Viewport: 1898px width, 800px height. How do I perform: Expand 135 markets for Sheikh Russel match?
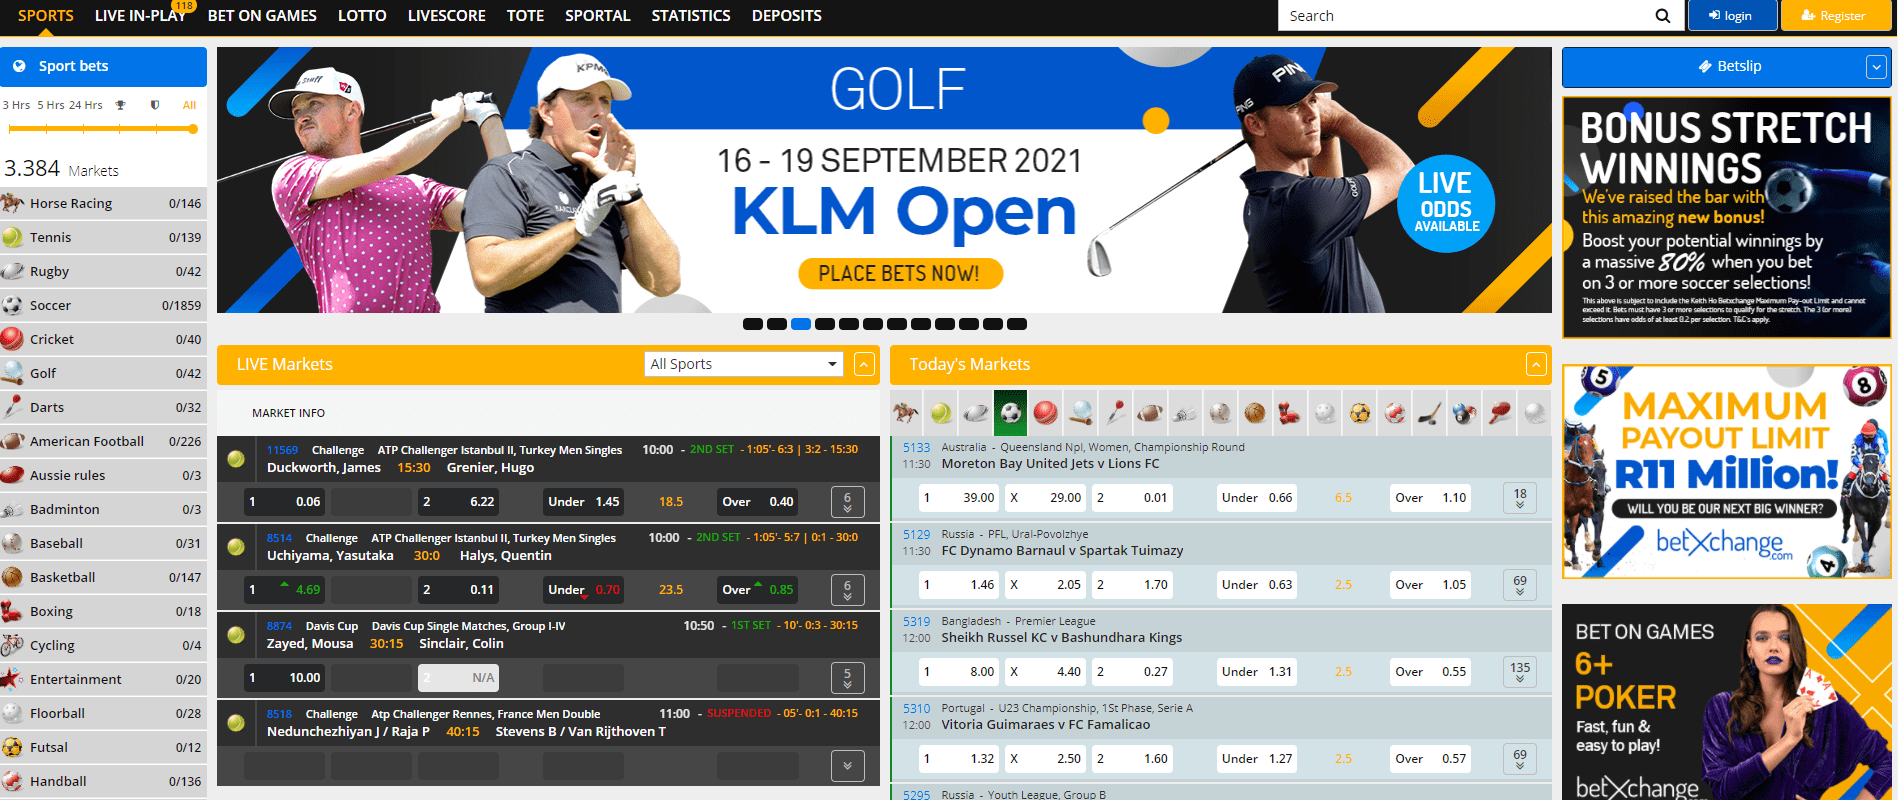[x=1520, y=671]
